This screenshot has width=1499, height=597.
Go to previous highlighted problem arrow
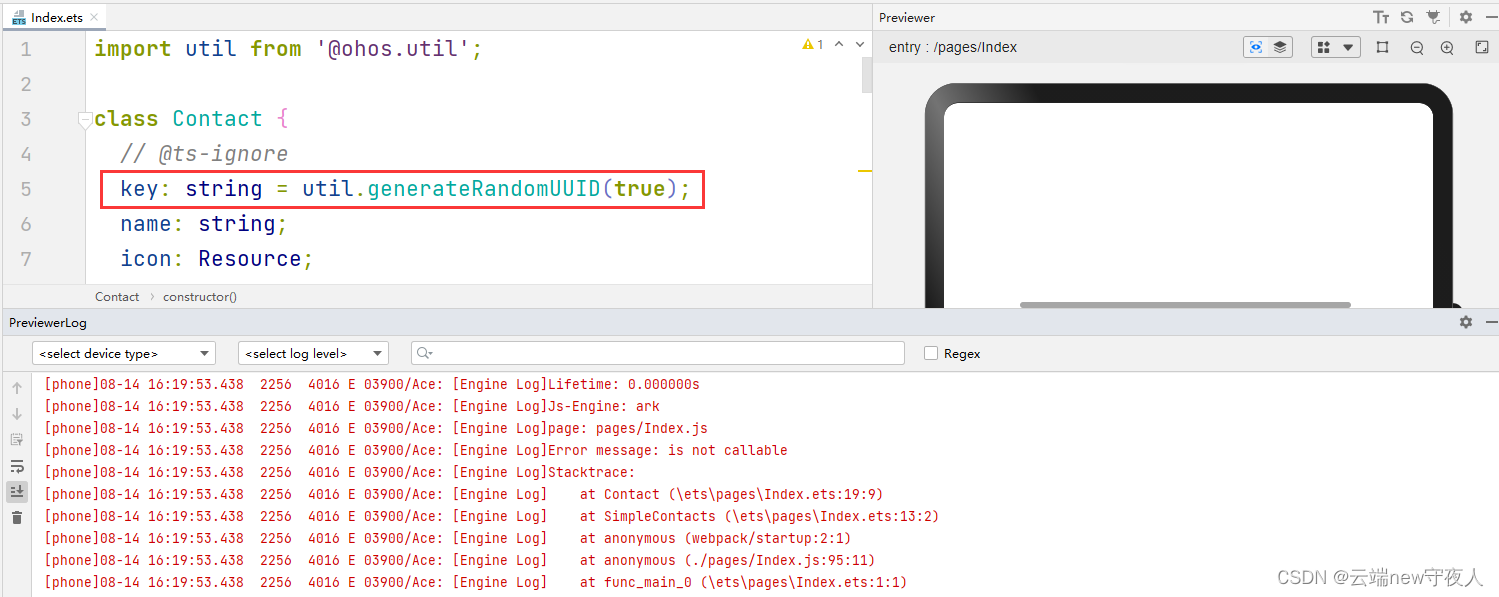point(839,44)
